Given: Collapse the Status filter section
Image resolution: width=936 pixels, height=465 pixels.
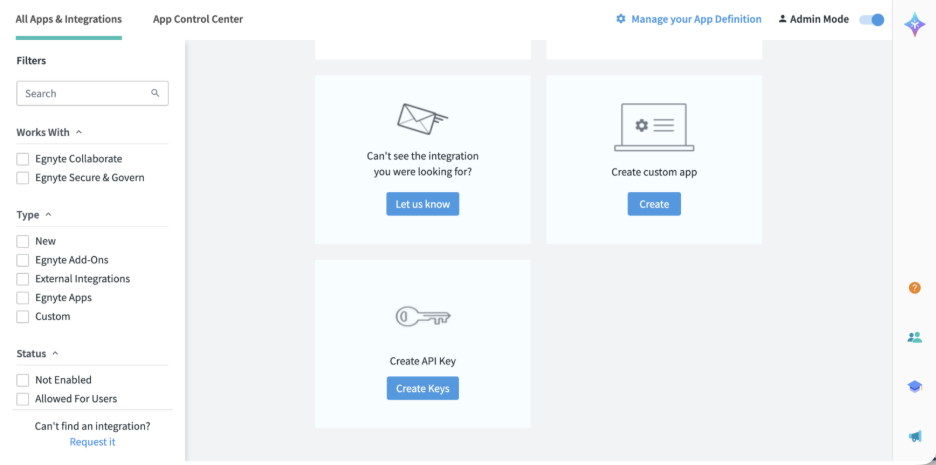Looking at the screenshot, I should [x=56, y=353].
